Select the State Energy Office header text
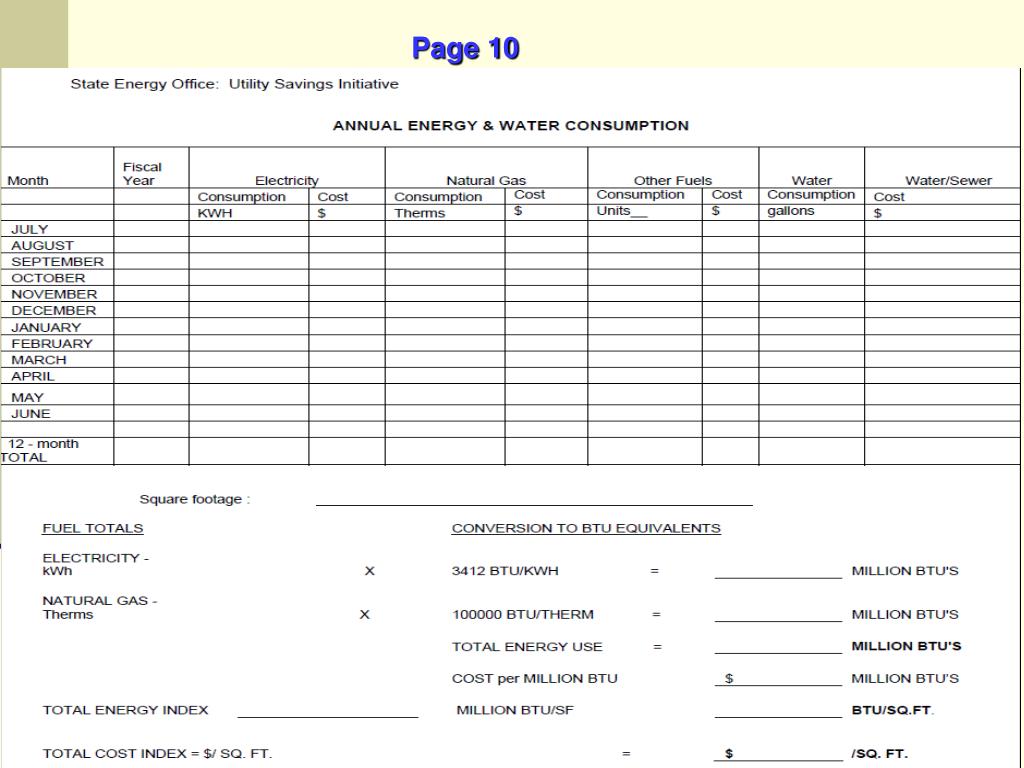 coord(234,84)
